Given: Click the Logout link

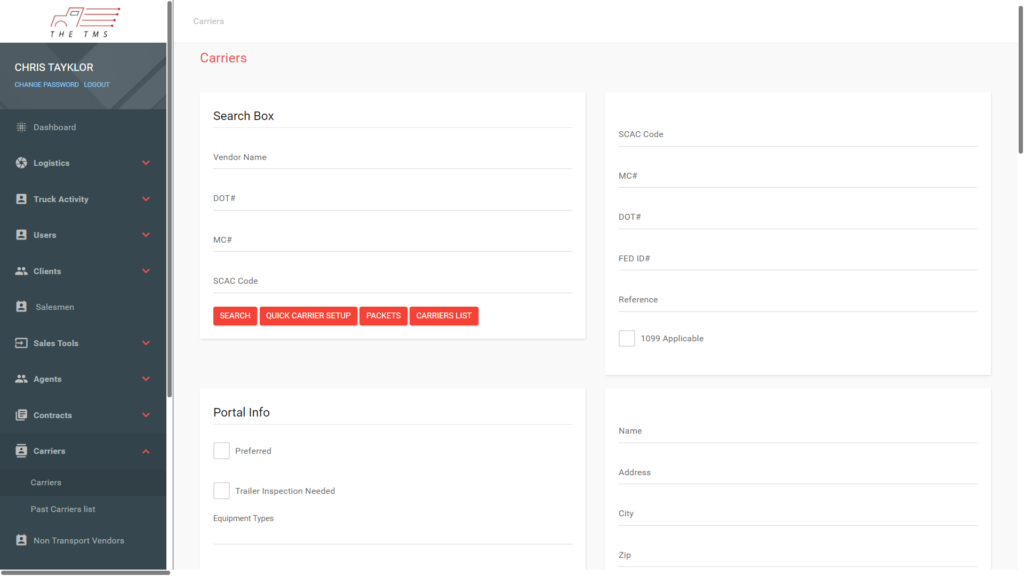Looking at the screenshot, I should click(97, 85).
